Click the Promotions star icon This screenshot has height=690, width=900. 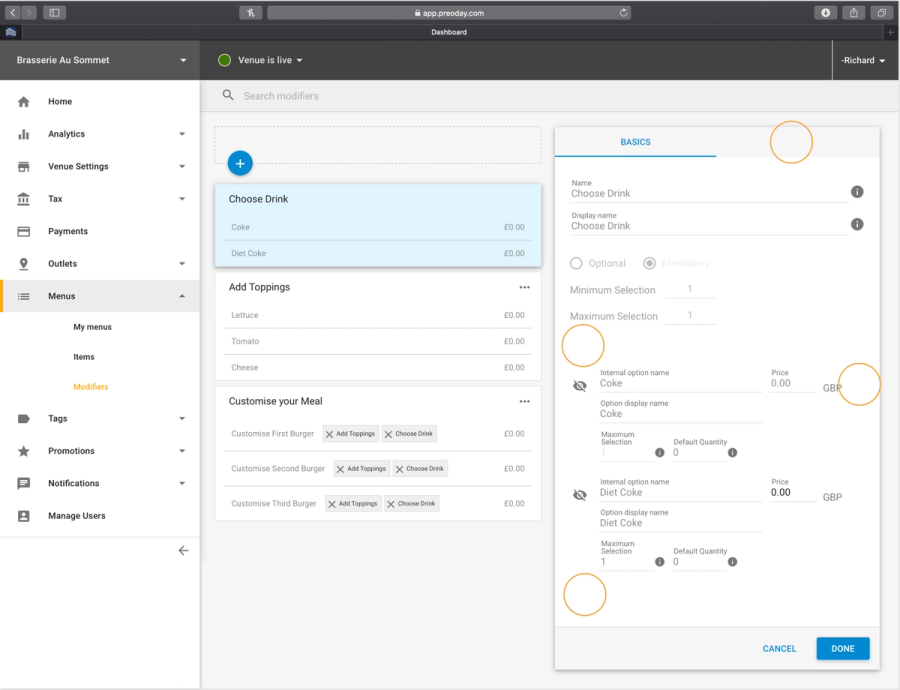pyautogui.click(x=24, y=451)
